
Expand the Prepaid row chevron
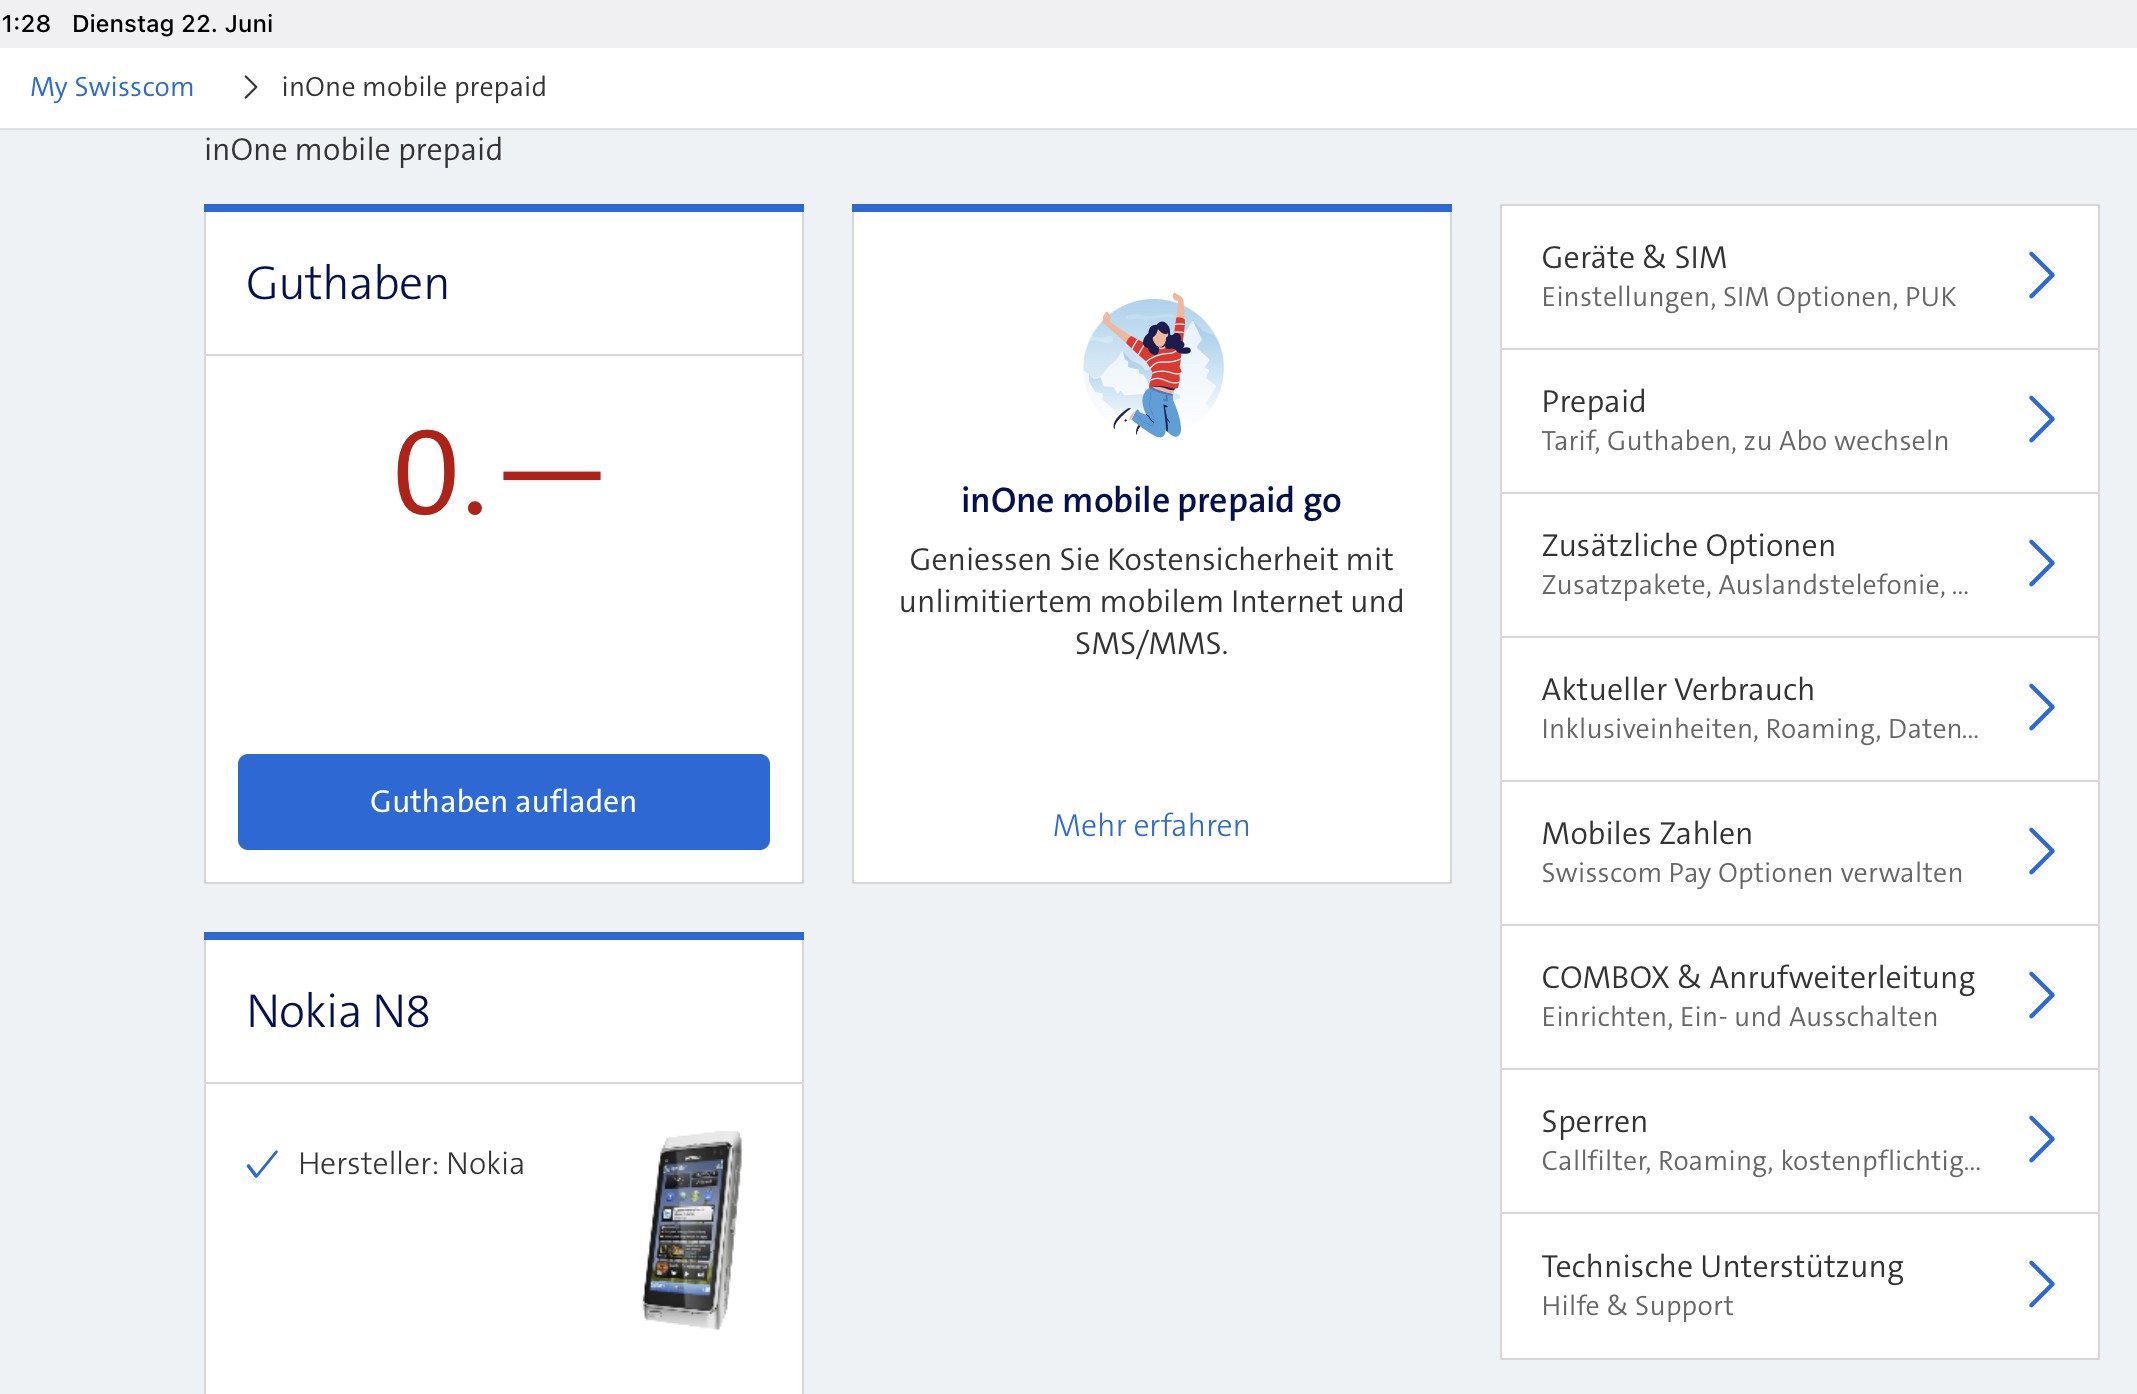(2040, 420)
